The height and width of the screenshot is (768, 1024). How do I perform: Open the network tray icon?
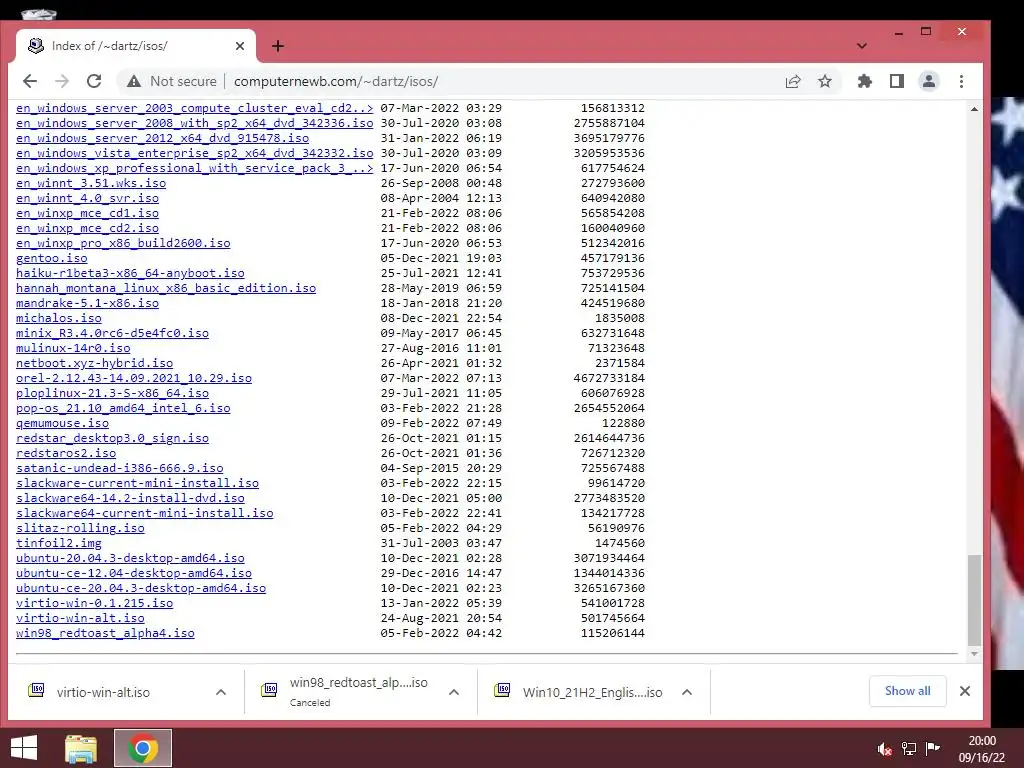[x=908, y=749]
